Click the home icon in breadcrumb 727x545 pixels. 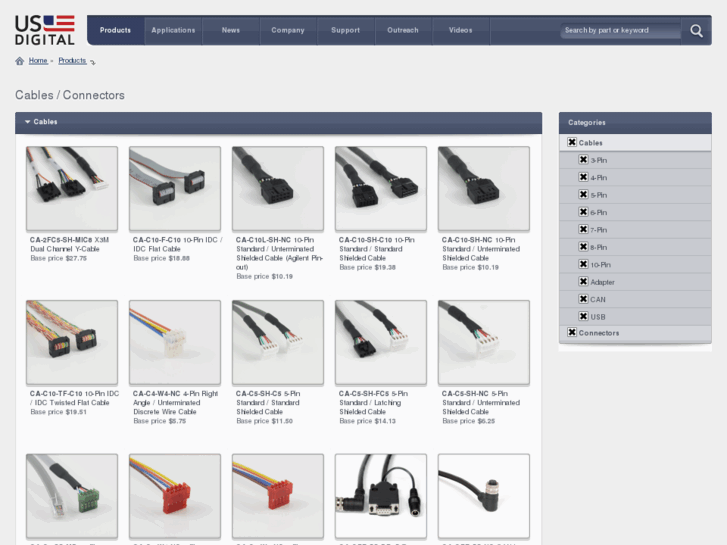tap(19, 61)
